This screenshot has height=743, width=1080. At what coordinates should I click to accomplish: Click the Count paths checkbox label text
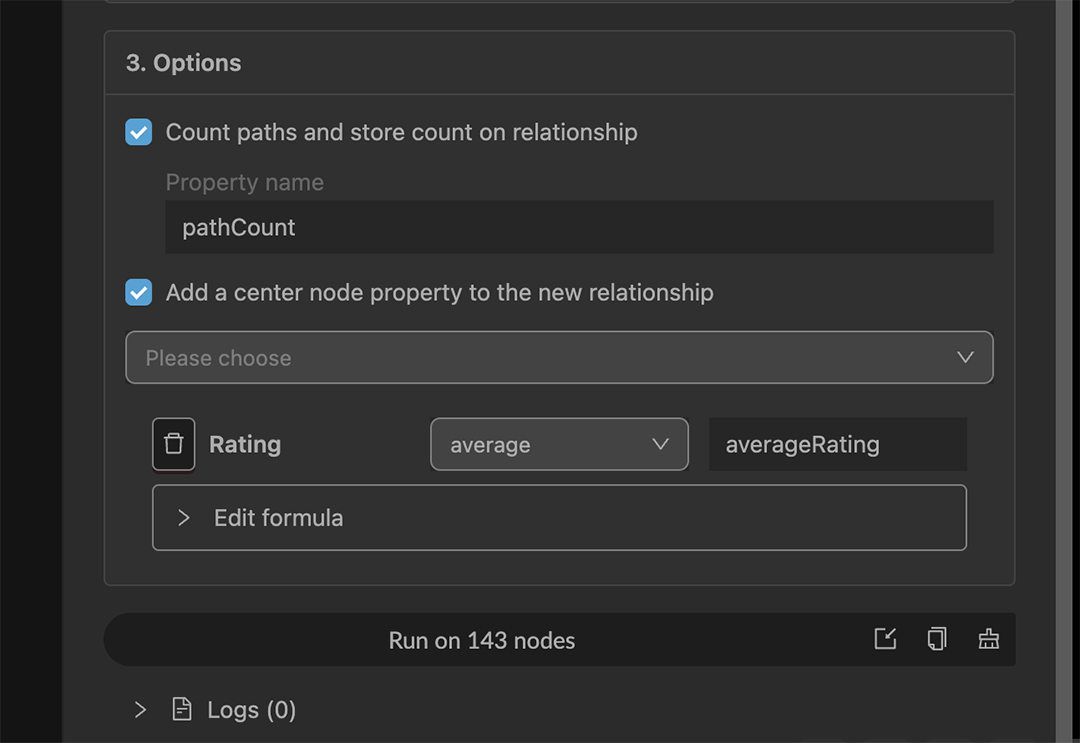[x=401, y=132]
